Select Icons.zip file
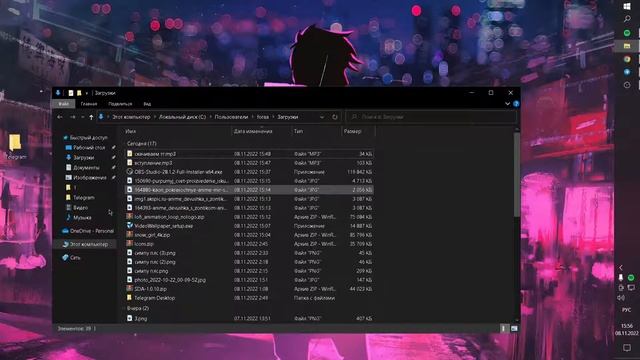 144,244
